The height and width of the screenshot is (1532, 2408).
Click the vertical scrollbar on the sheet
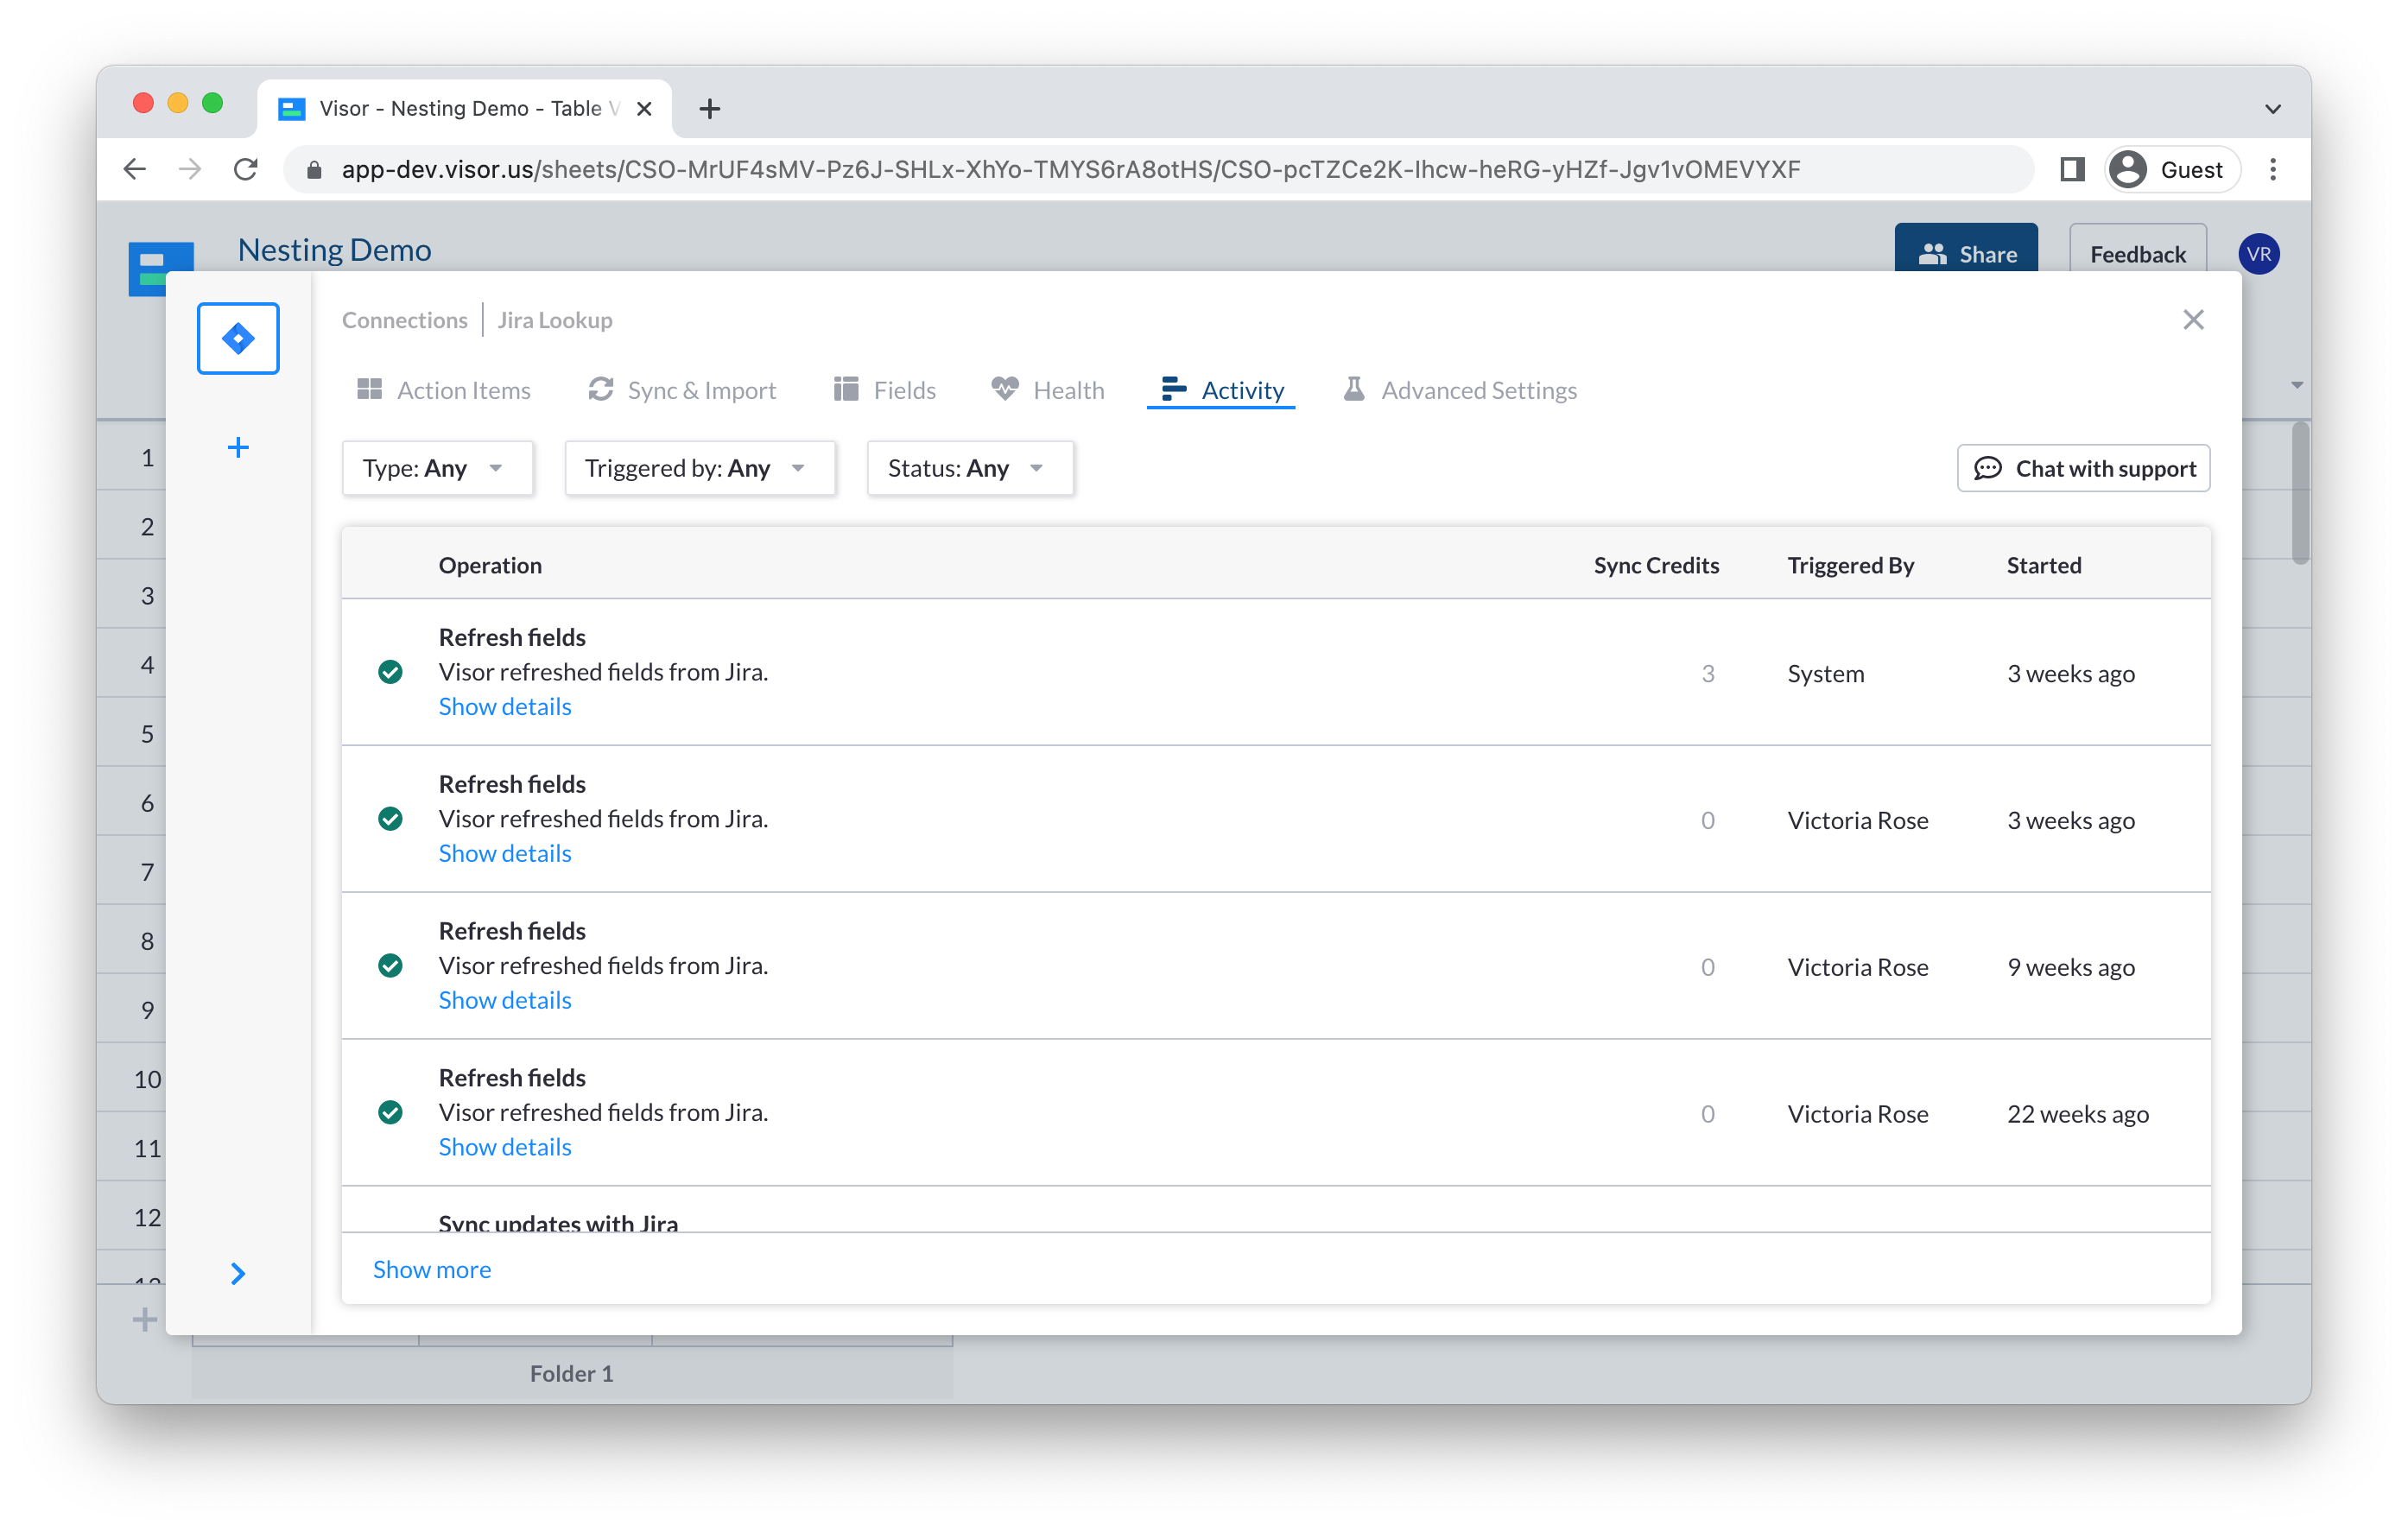[2300, 492]
